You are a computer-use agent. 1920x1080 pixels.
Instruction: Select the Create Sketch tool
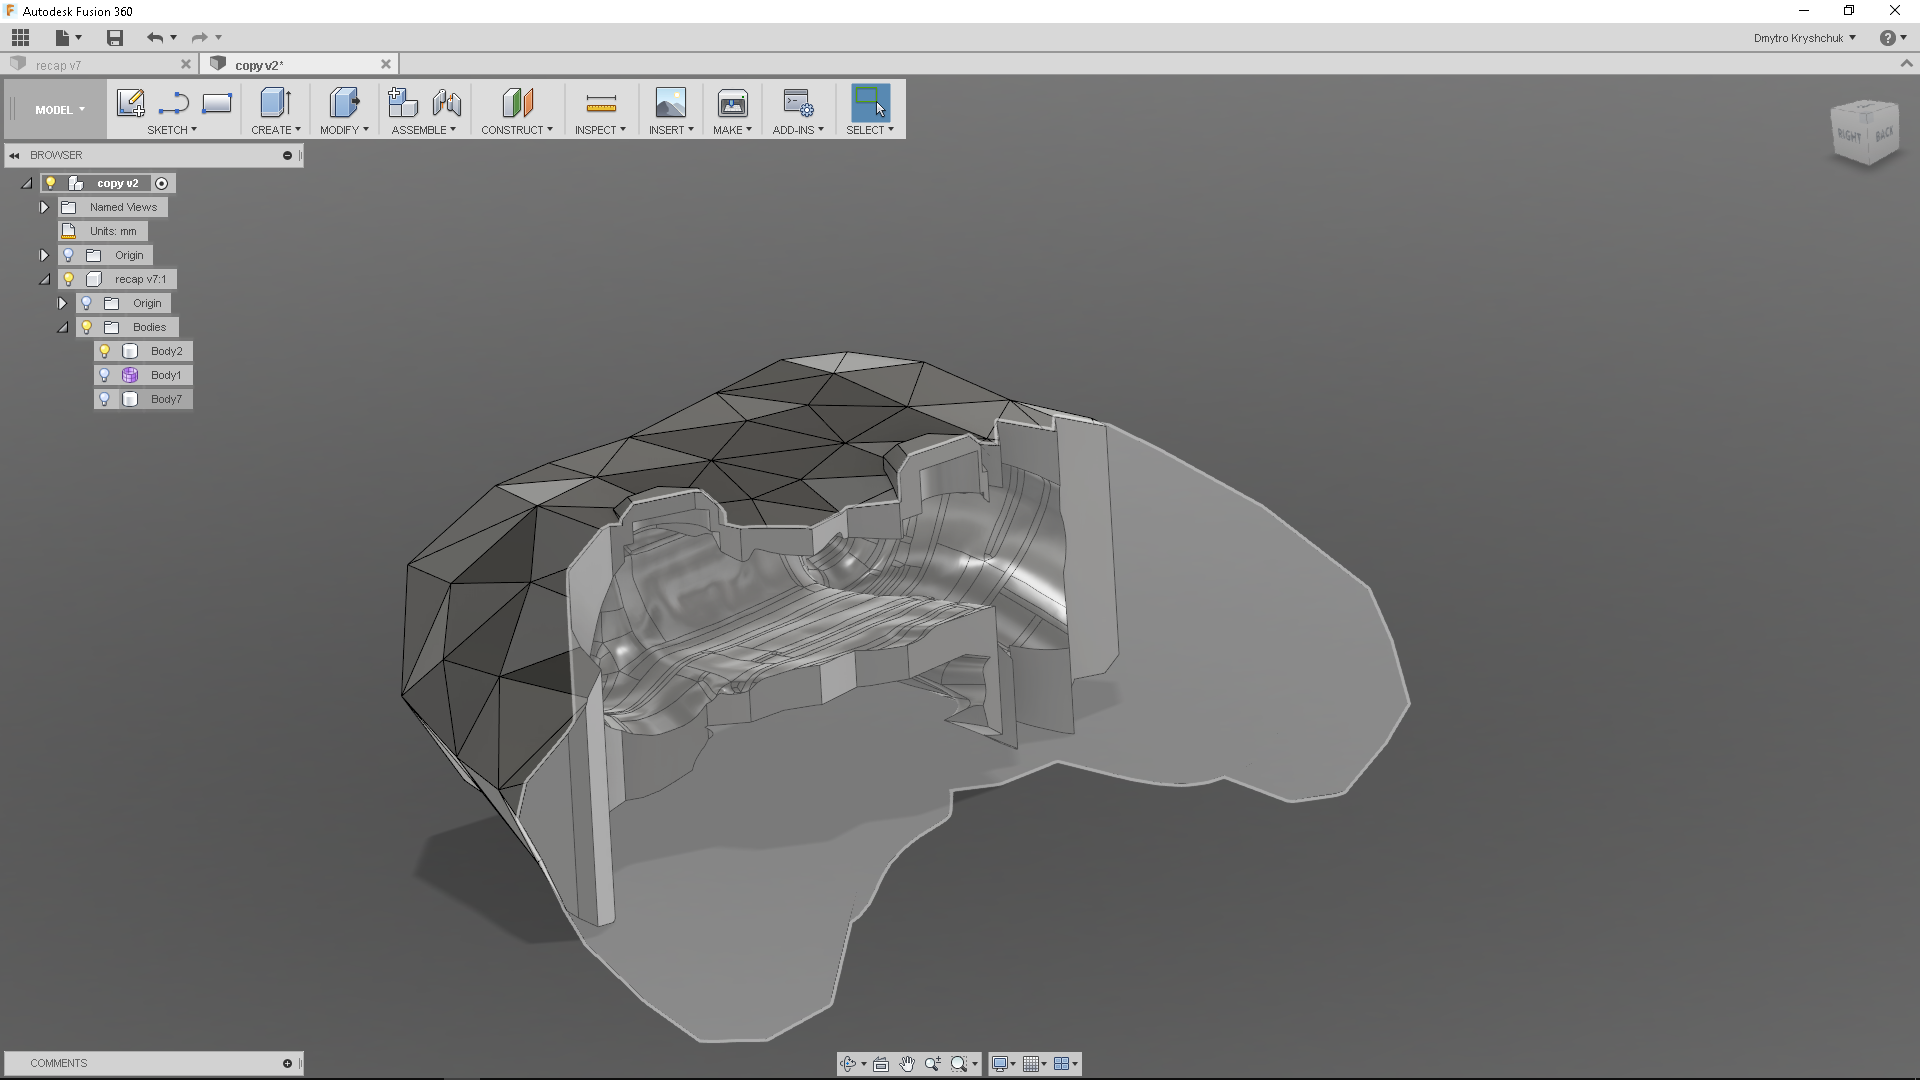(130, 103)
